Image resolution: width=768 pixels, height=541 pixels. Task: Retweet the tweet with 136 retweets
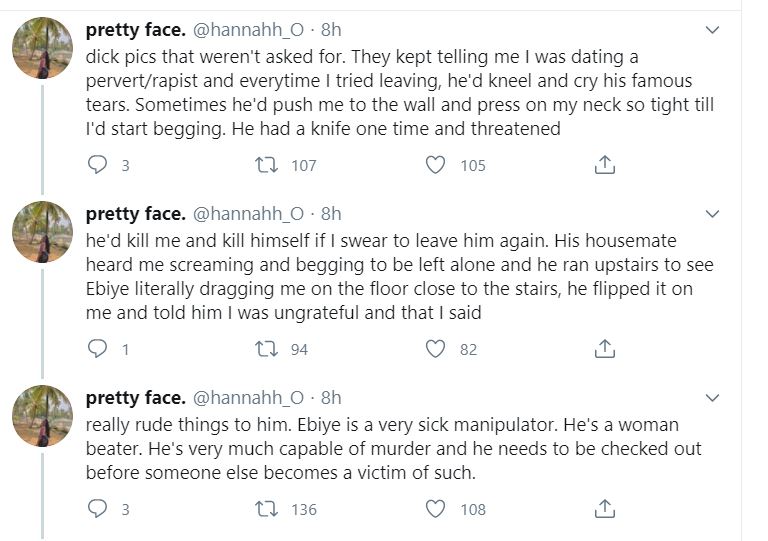[267, 509]
